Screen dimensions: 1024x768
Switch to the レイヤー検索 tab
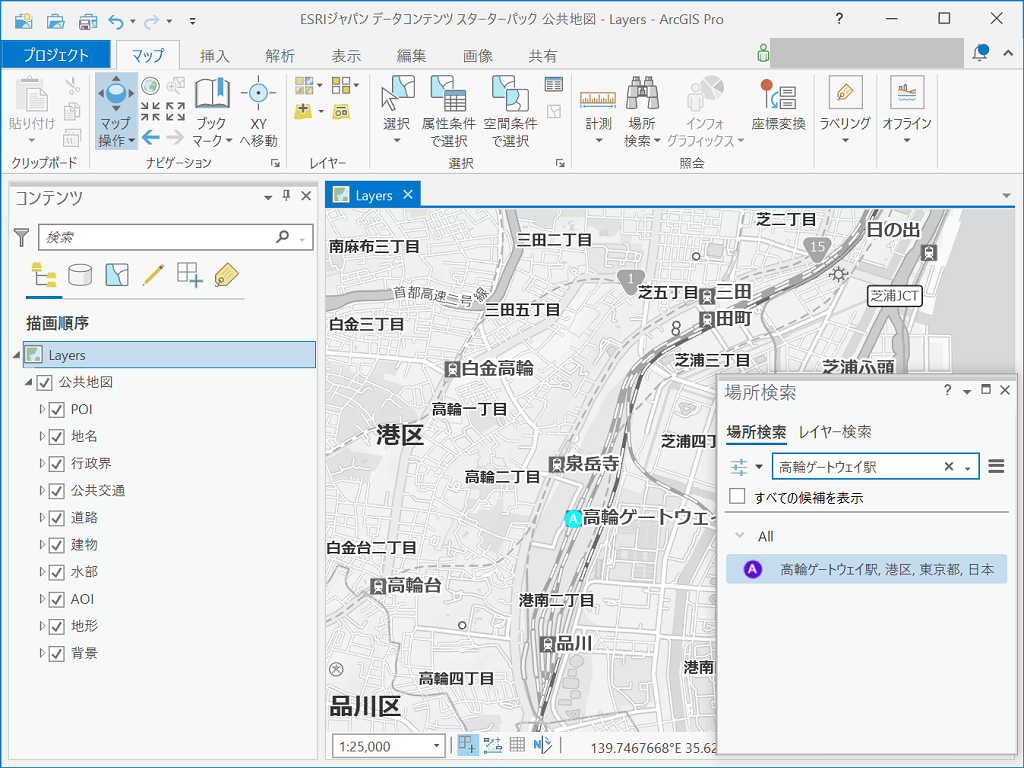[835, 432]
